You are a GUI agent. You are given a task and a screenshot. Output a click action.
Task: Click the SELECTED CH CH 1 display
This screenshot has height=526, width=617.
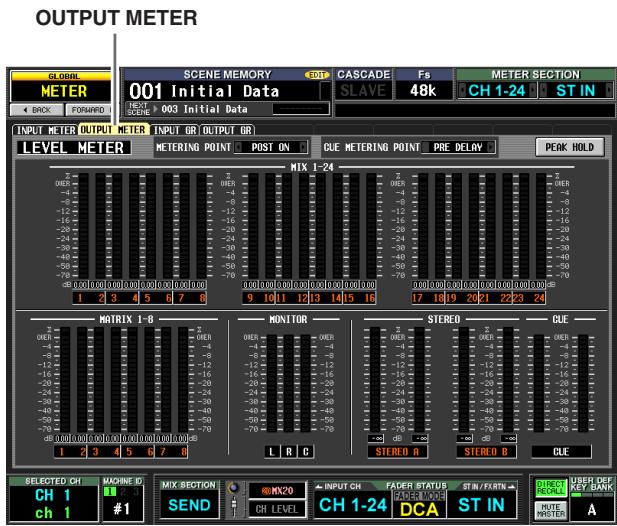(54, 504)
